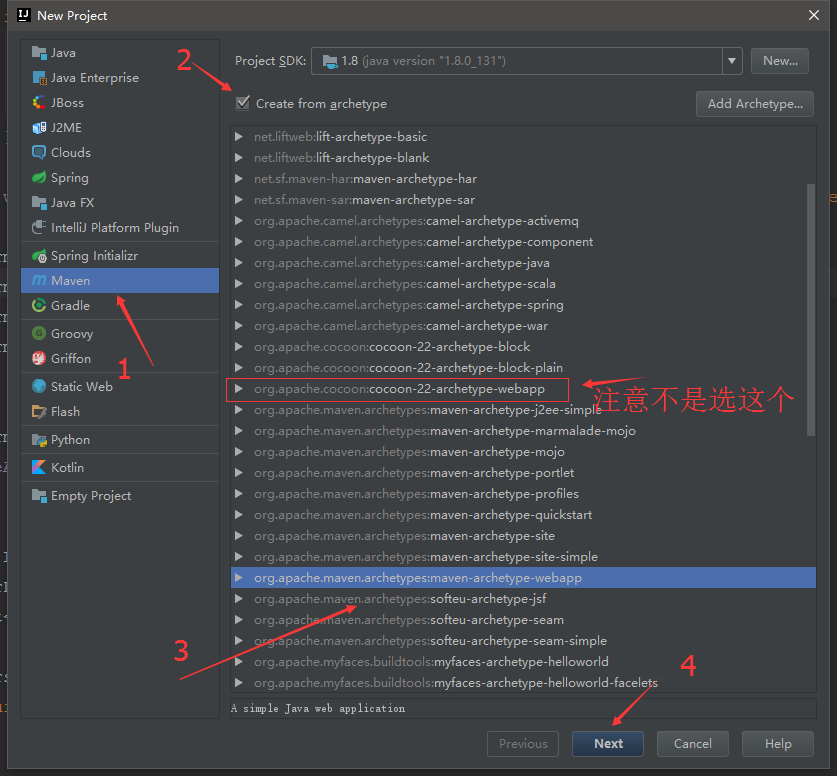The width and height of the screenshot is (837, 776).
Task: Click the Maven 'm' icon
Action: (39, 281)
